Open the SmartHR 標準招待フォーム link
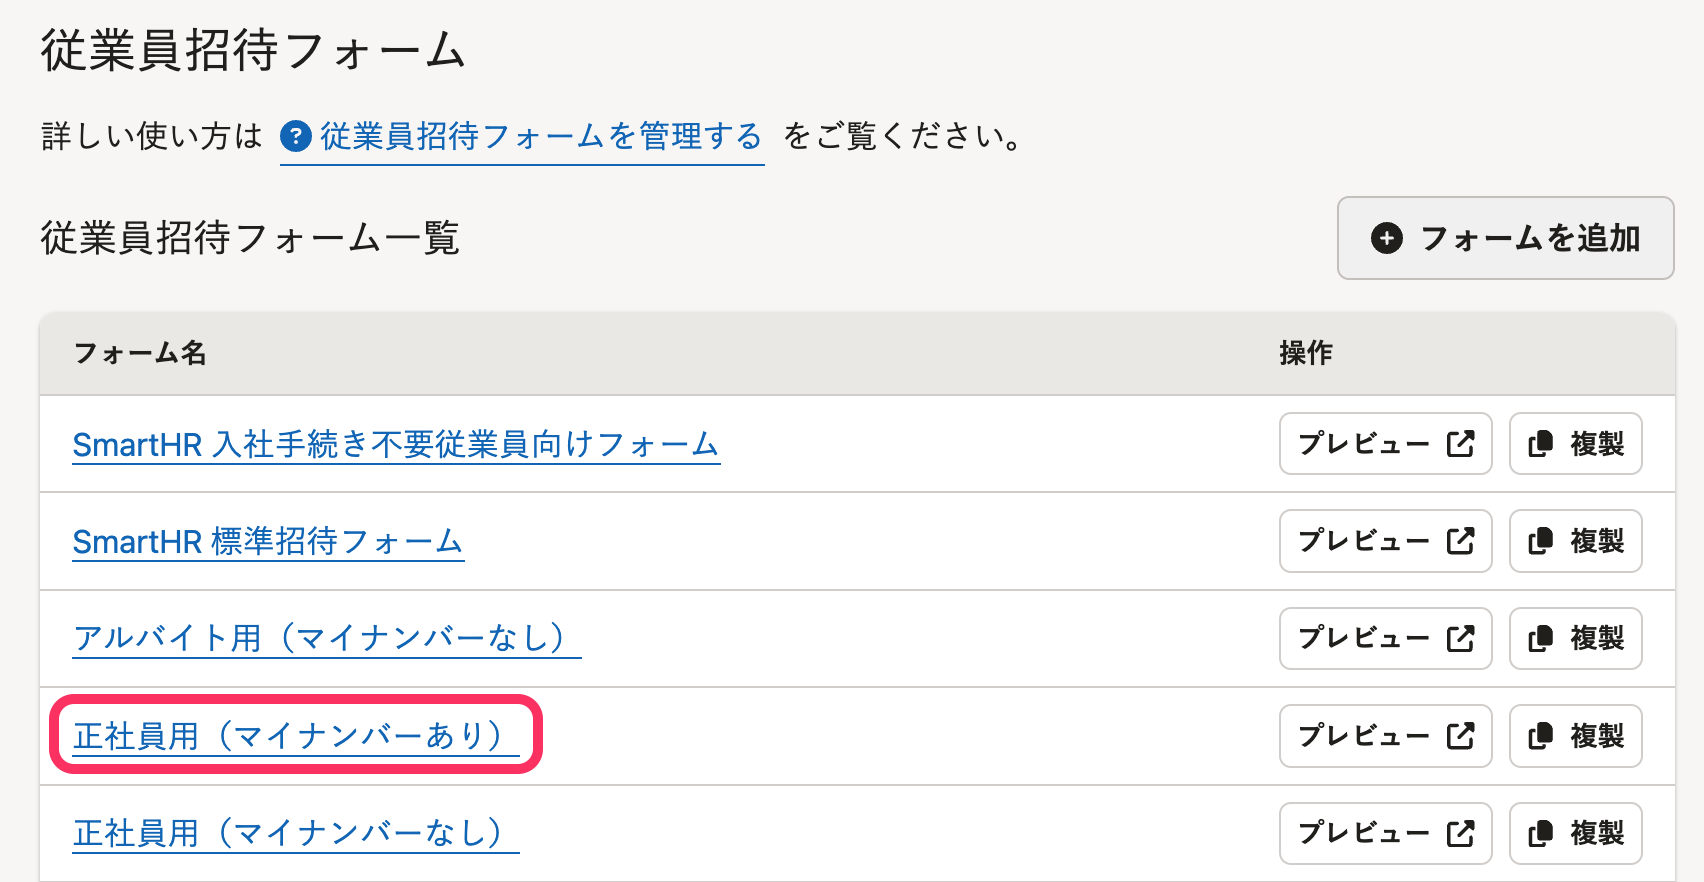1704x882 pixels. pyautogui.click(x=268, y=541)
